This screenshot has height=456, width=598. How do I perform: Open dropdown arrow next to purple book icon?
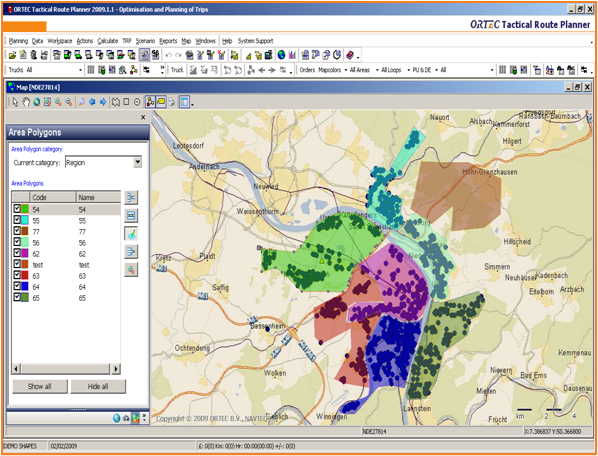pos(358,57)
